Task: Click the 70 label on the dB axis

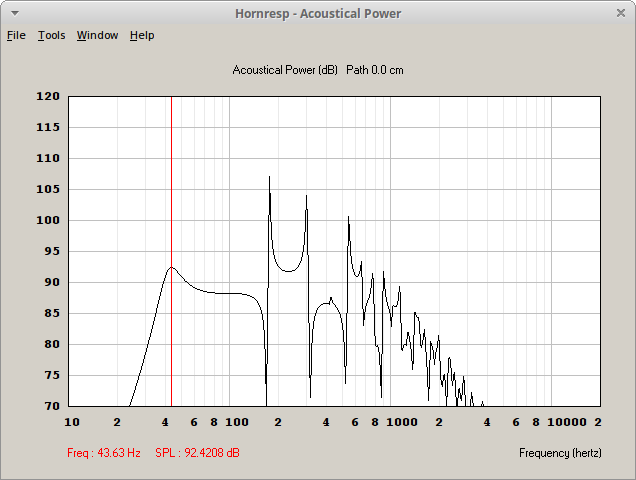Action: point(52,406)
